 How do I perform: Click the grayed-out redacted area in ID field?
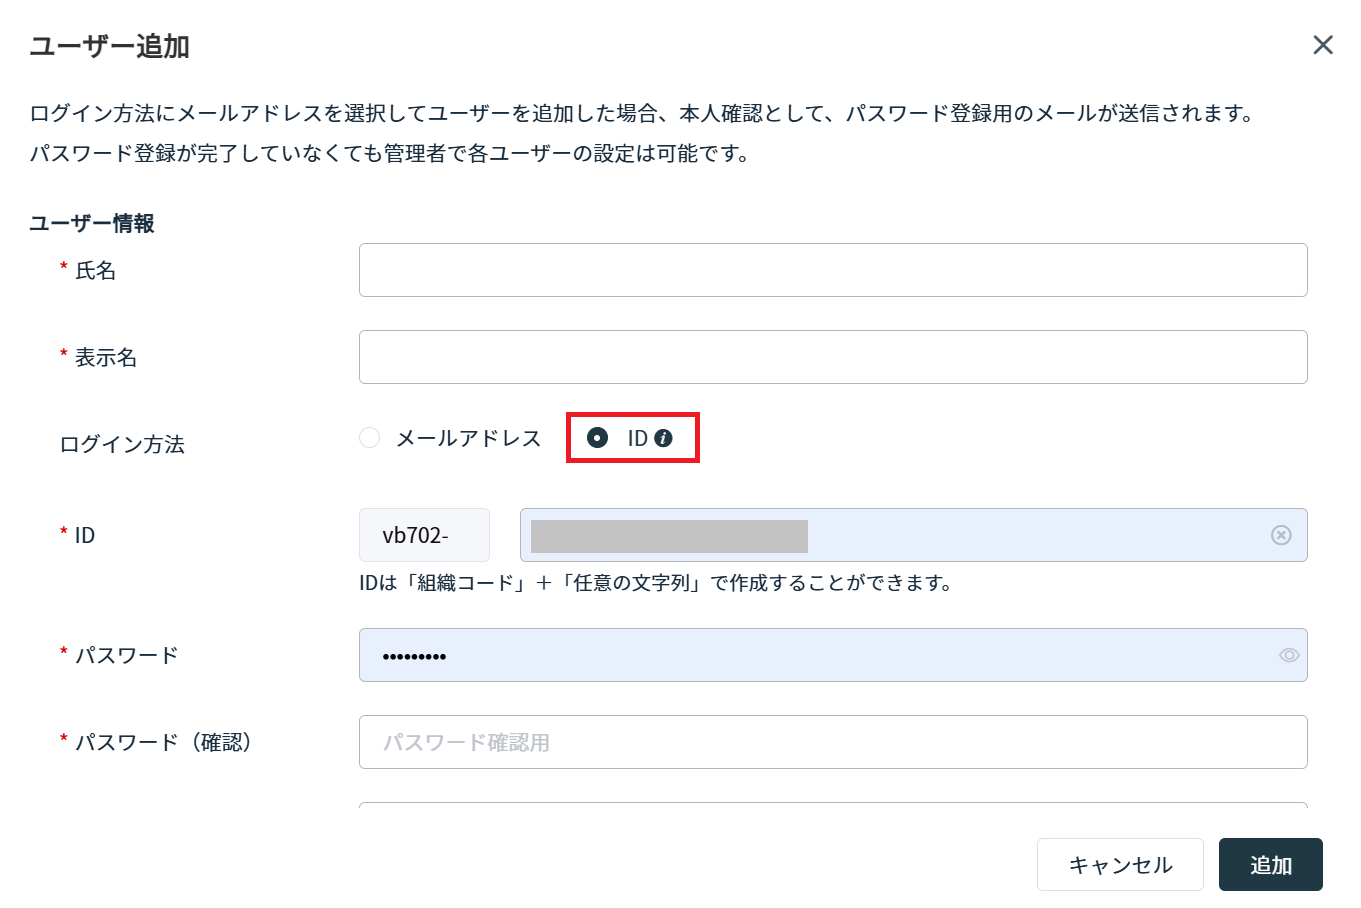click(x=666, y=536)
